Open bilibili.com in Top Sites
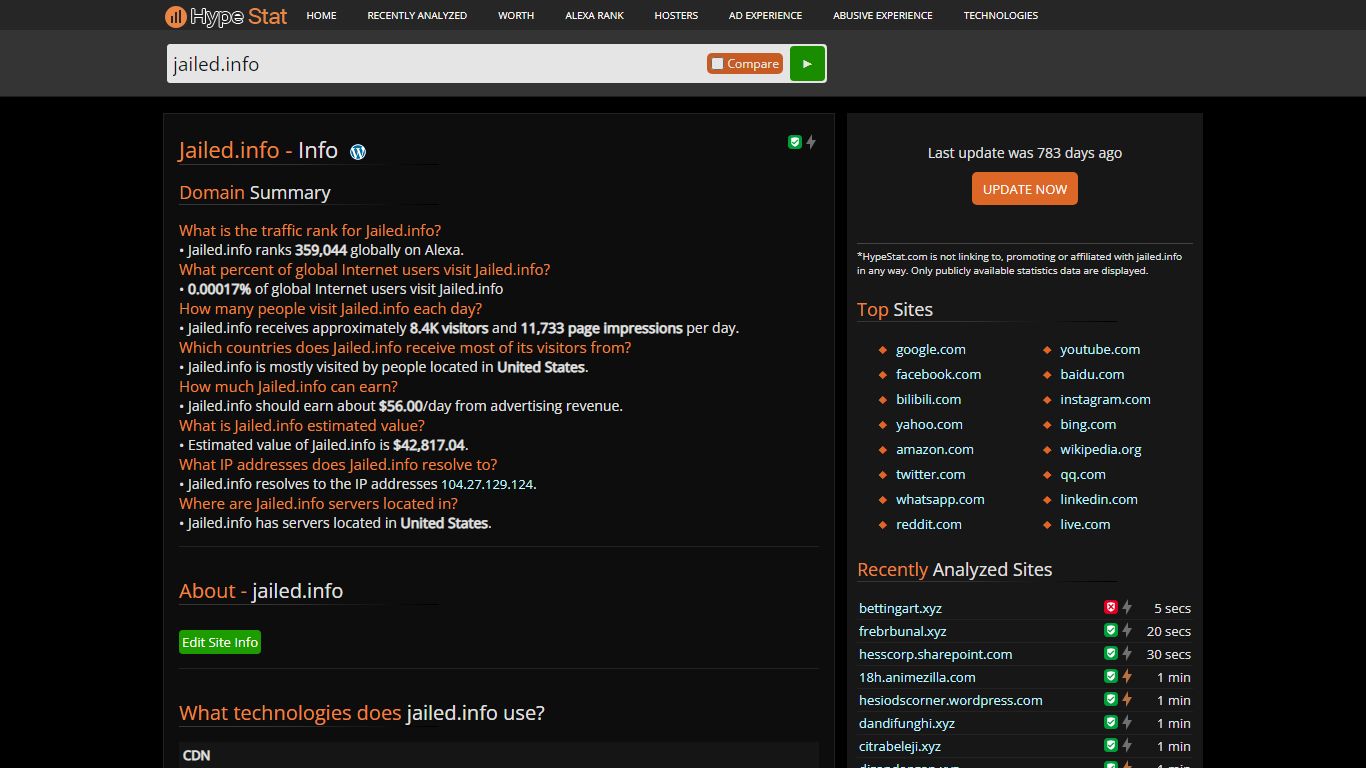The height and width of the screenshot is (768, 1366). [928, 399]
